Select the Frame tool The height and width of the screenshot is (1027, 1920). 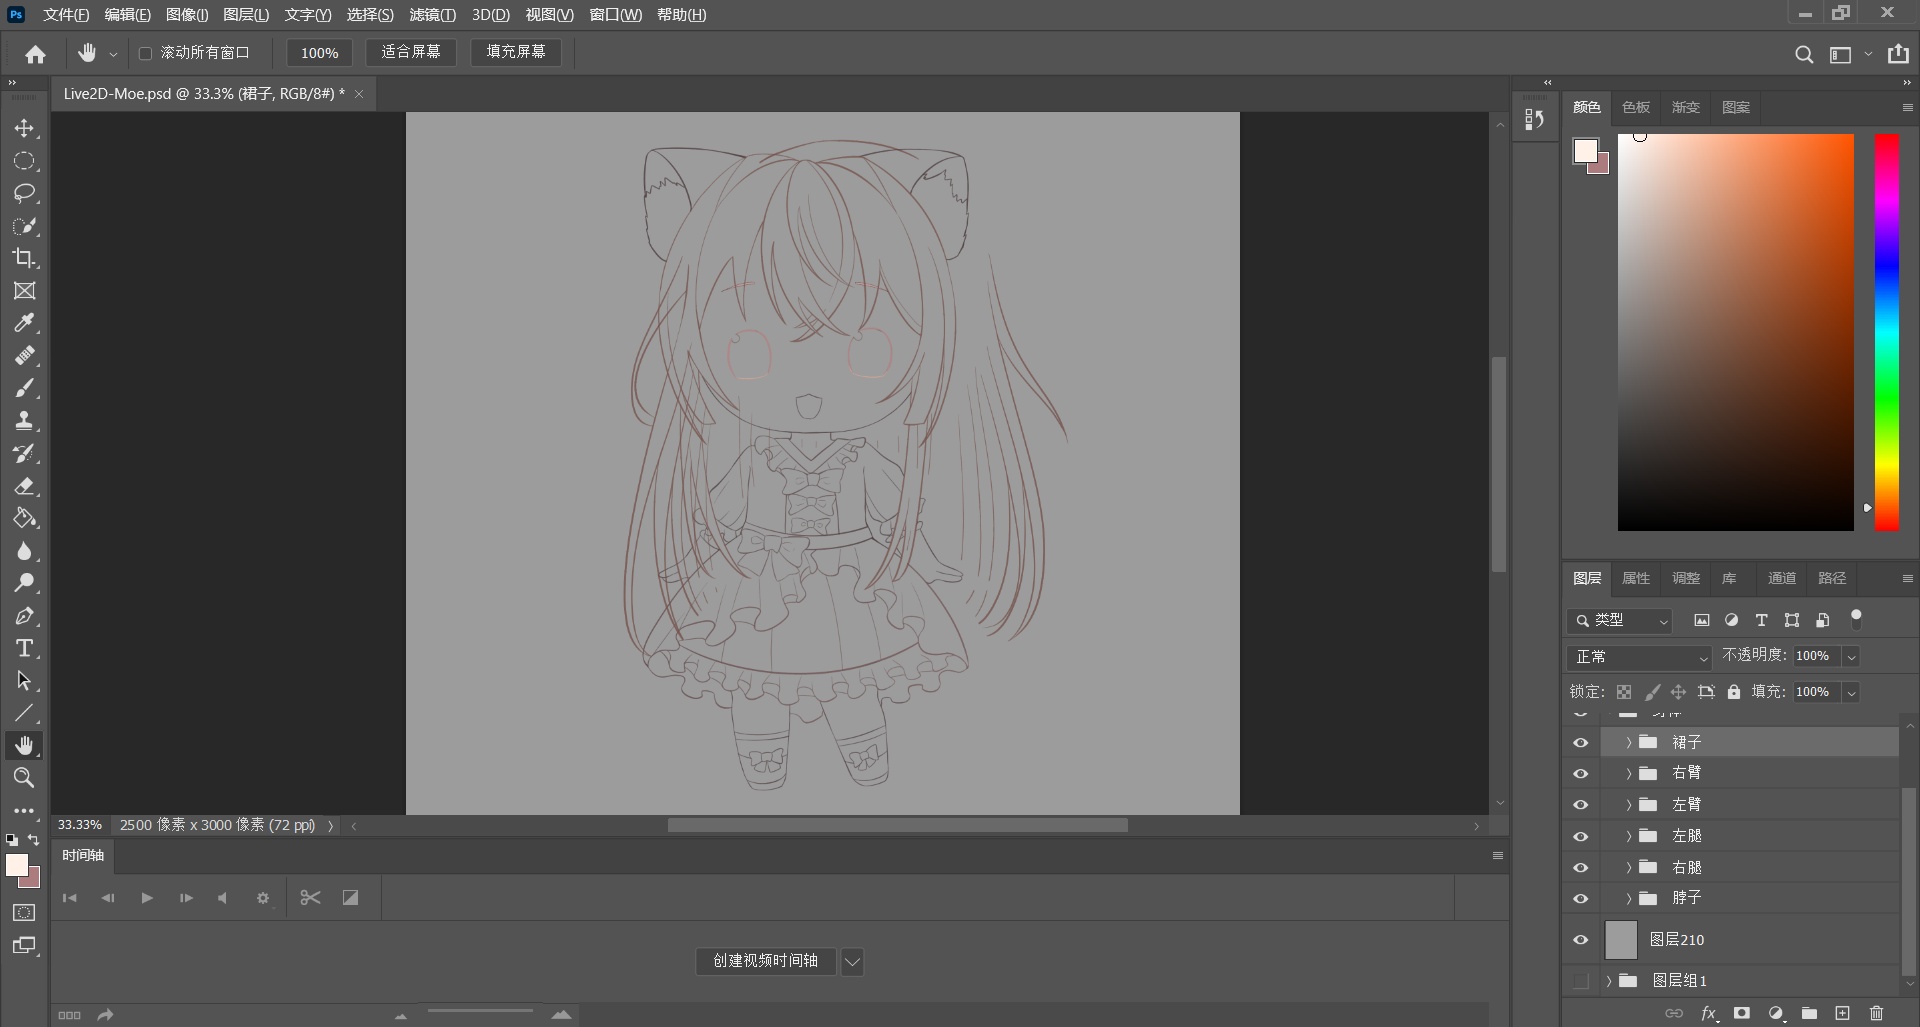(24, 291)
